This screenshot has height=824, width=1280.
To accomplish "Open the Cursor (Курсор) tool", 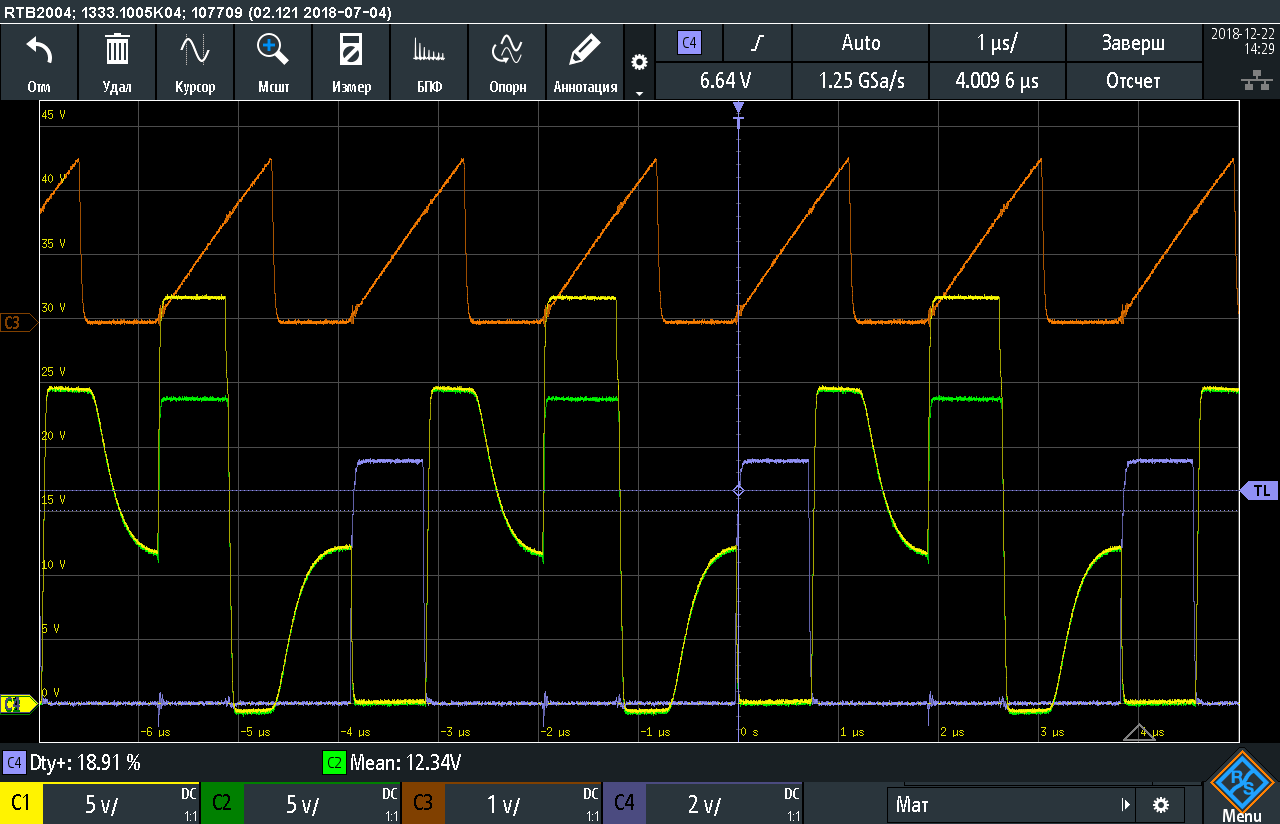I will click(x=195, y=62).
